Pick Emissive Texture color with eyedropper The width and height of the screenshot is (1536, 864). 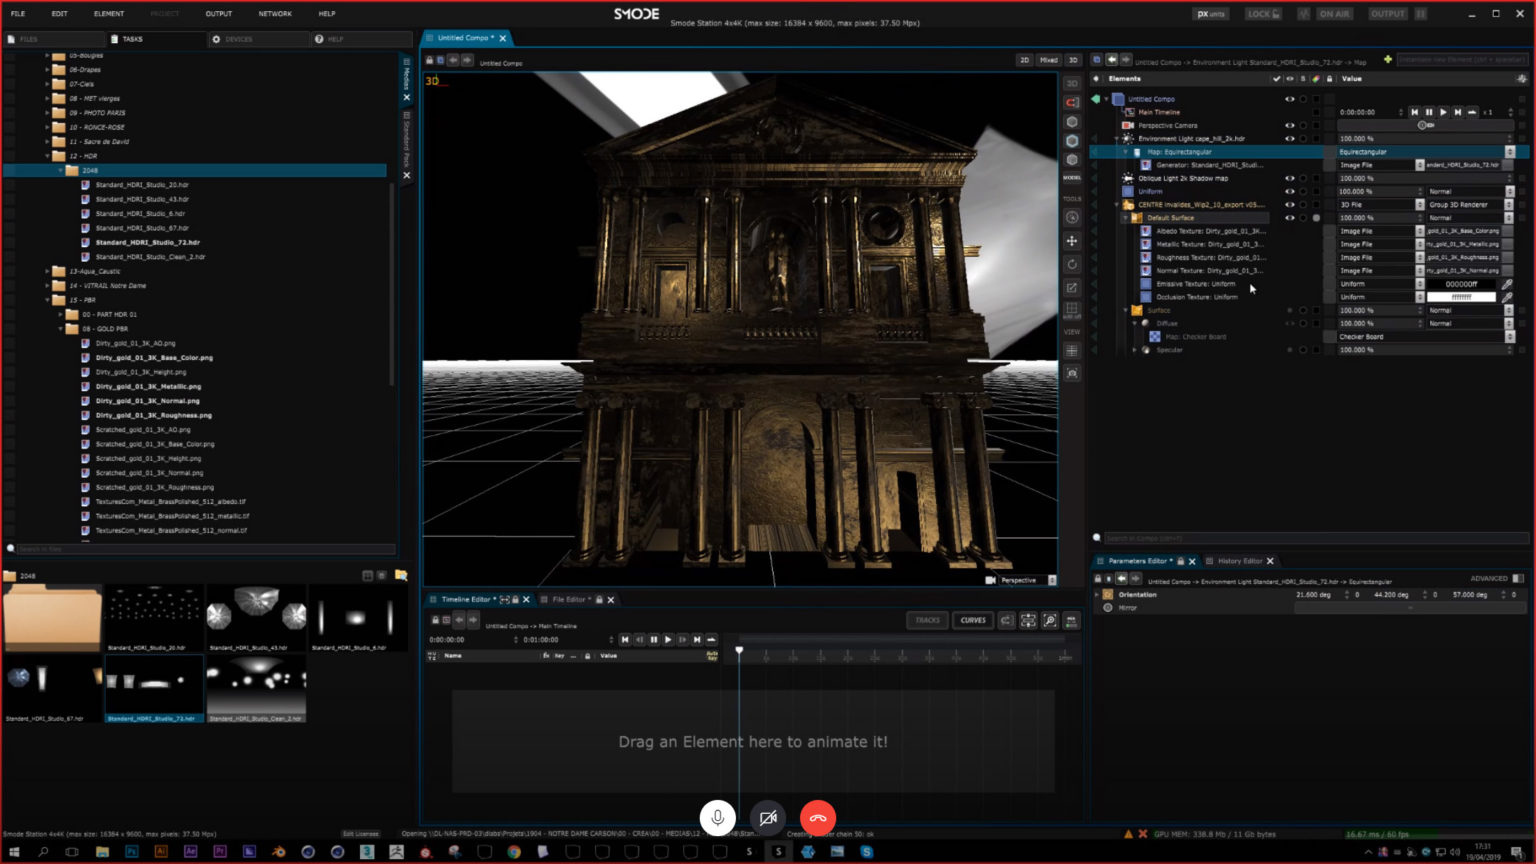[x=1507, y=284]
